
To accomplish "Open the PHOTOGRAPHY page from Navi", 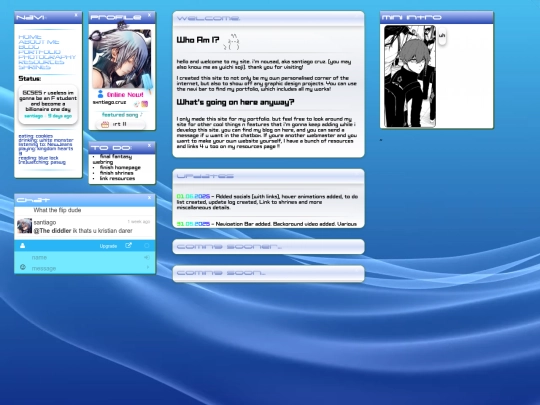I will 47,57.
